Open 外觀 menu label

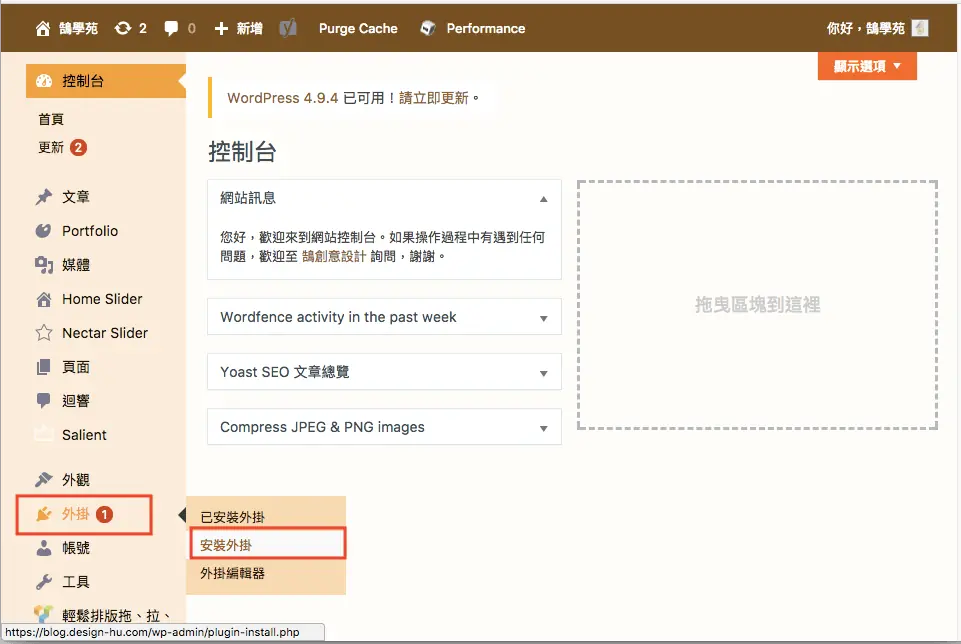pyautogui.click(x=76, y=480)
